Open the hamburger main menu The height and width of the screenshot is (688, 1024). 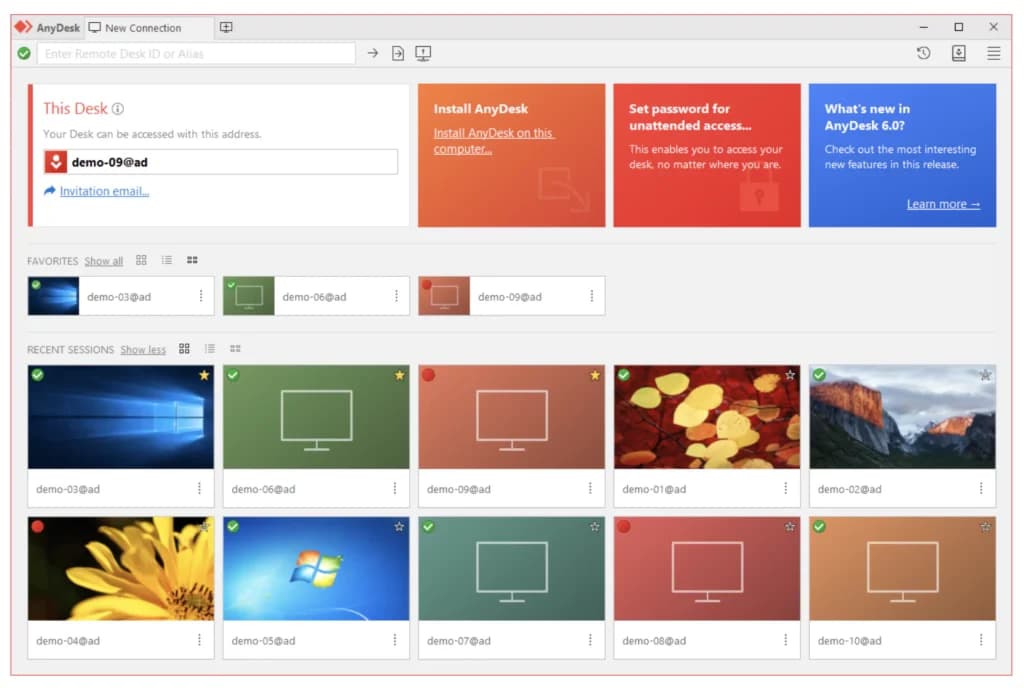[993, 53]
